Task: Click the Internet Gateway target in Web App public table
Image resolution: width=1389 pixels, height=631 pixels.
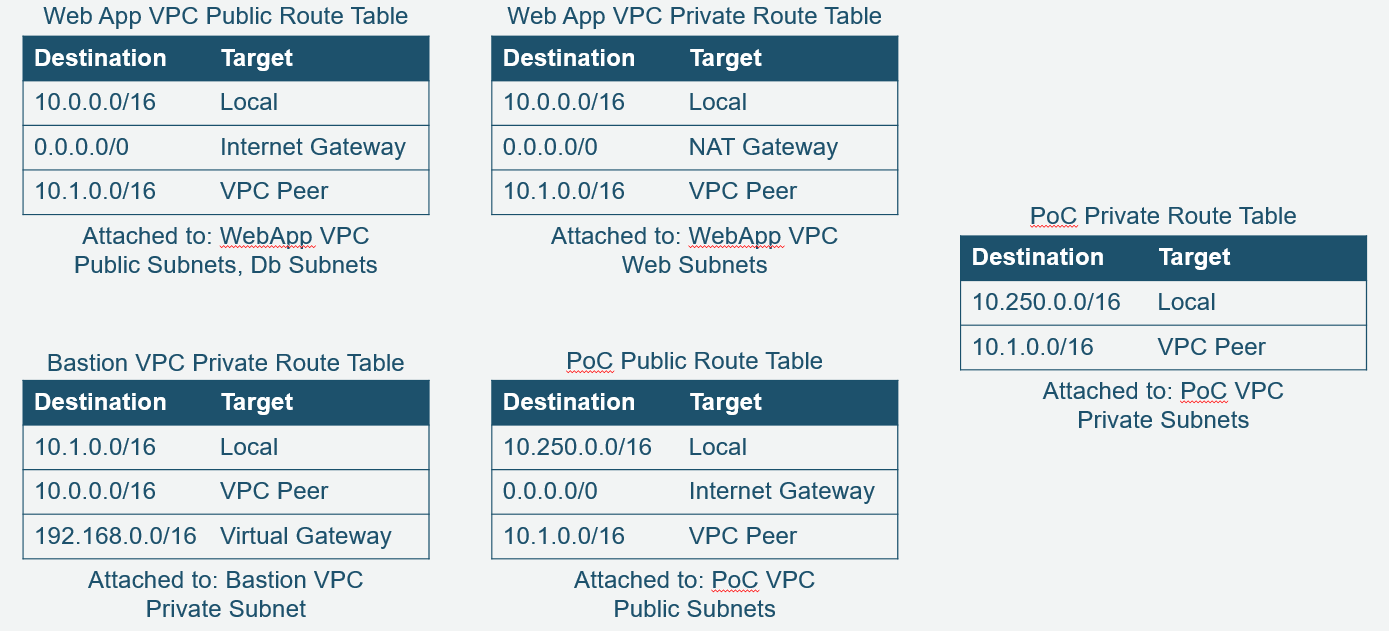Action: tap(313, 147)
